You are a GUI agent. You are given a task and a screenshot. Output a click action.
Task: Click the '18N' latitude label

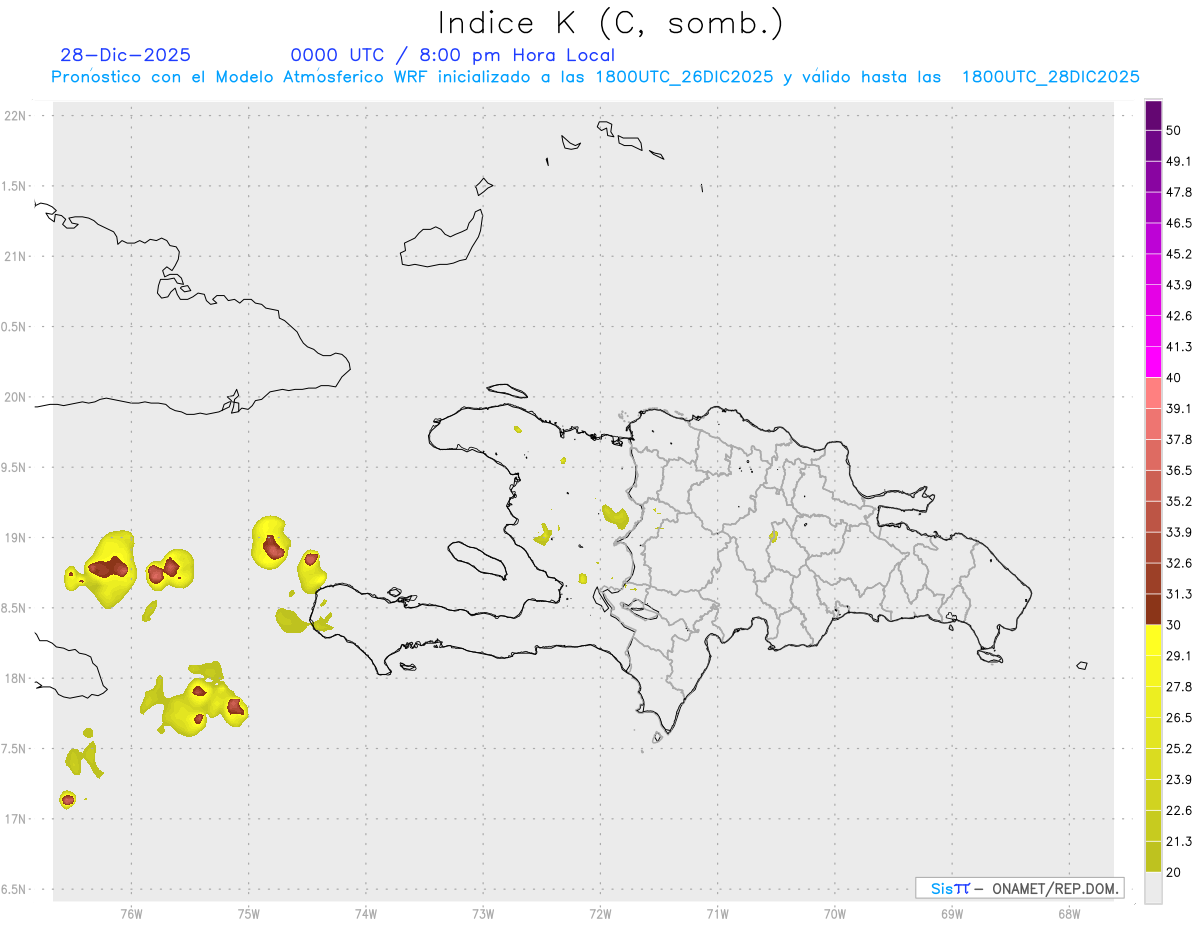pos(16,678)
